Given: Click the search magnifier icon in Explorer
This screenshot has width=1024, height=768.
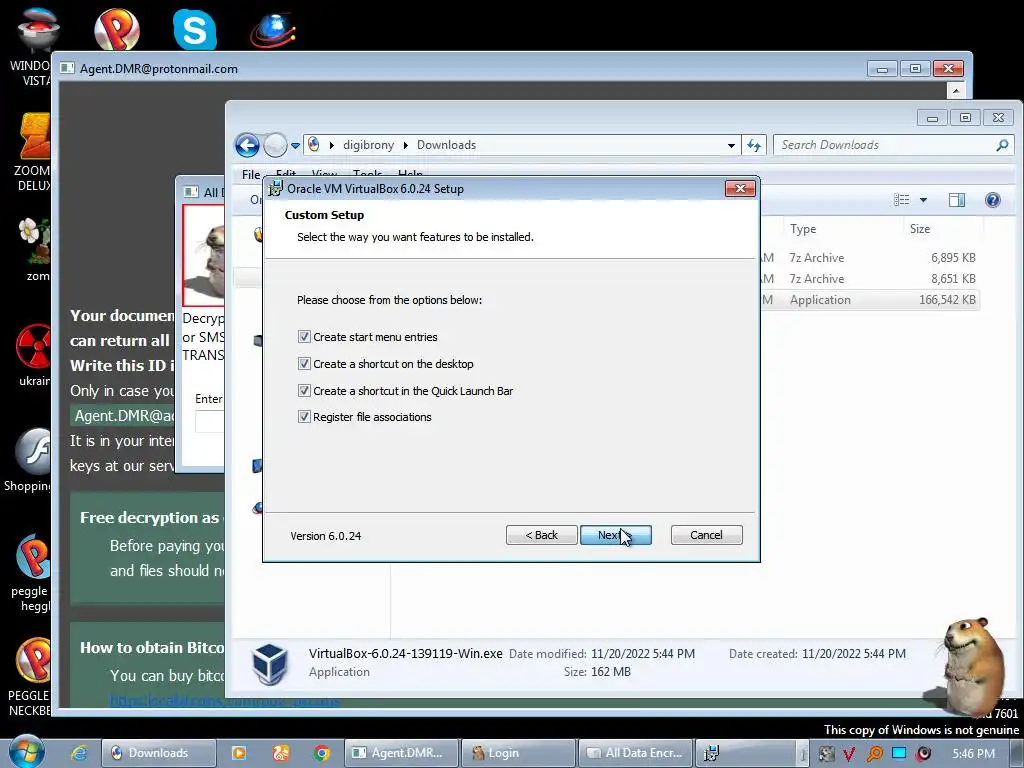Looking at the screenshot, I should pyautogui.click(x=1002, y=145).
